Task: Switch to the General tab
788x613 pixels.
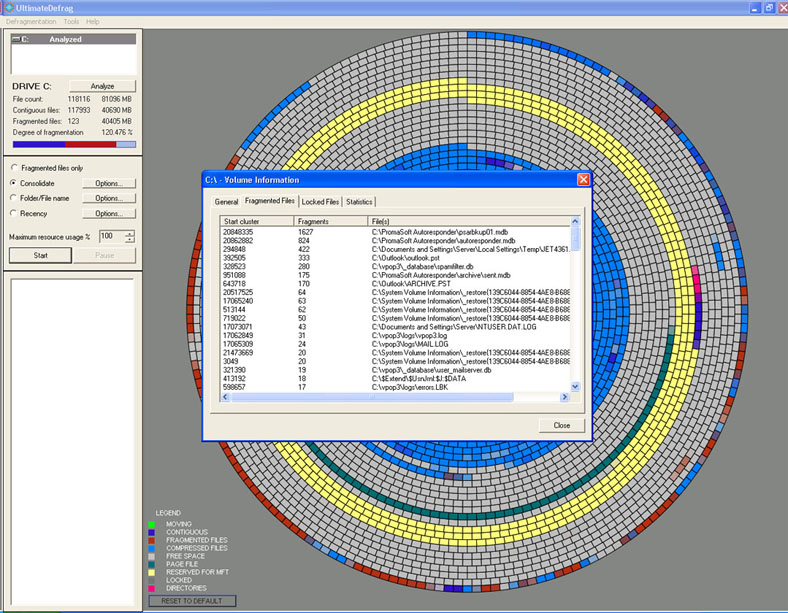Action: point(226,202)
